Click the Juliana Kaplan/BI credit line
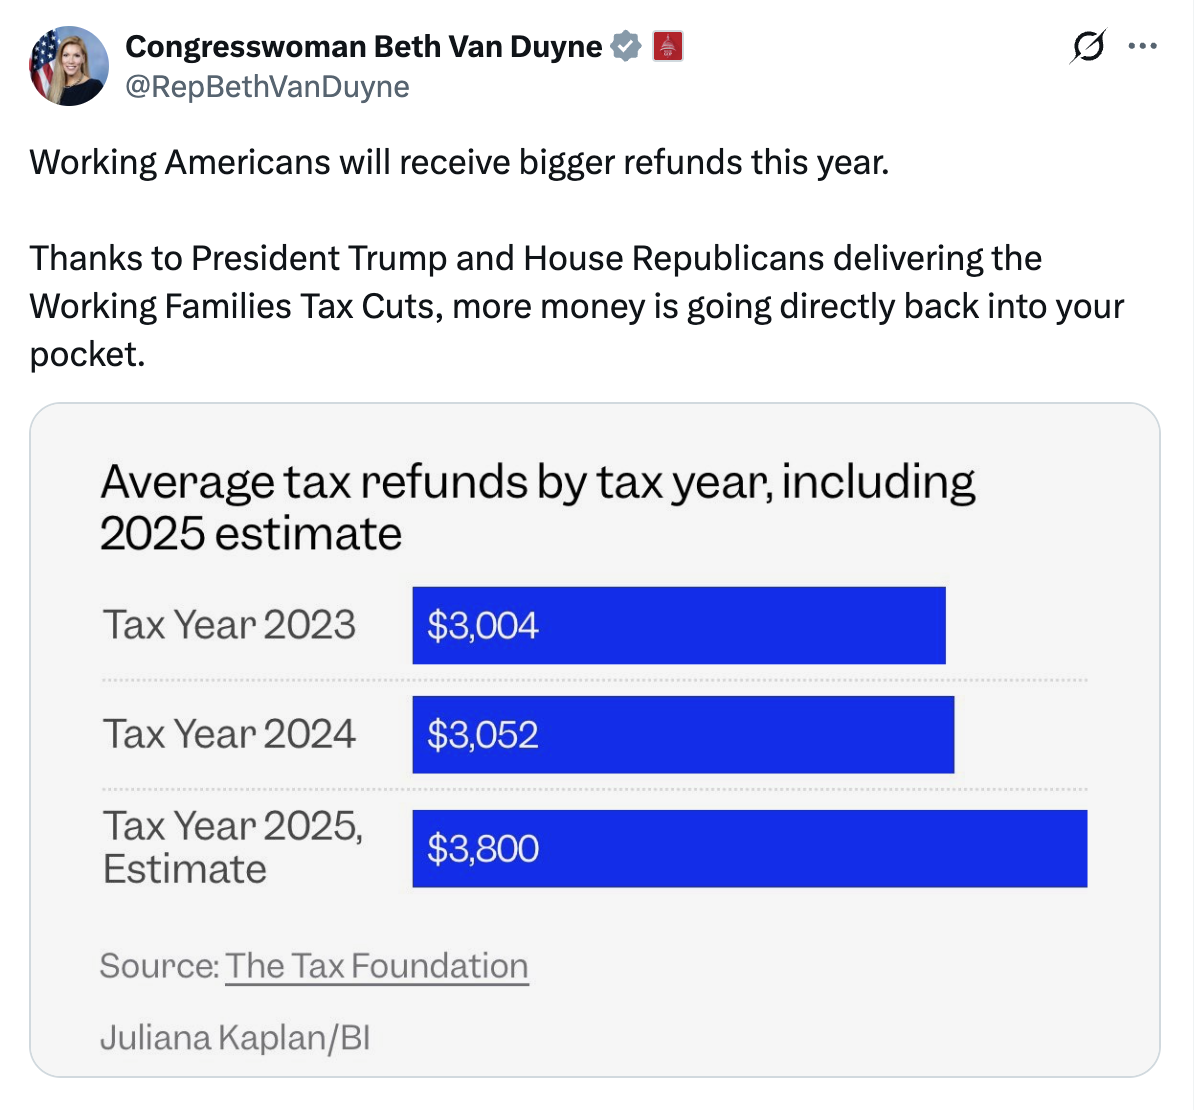1194x1110 pixels. tap(235, 1038)
